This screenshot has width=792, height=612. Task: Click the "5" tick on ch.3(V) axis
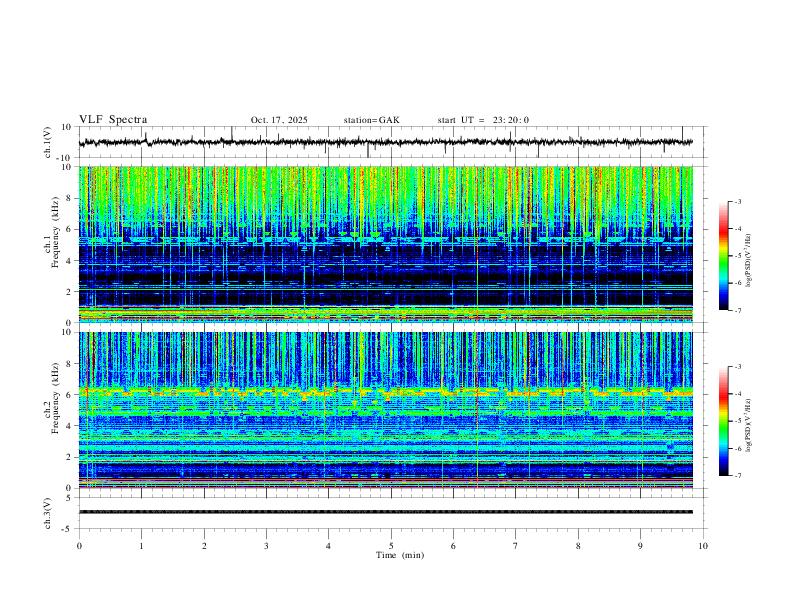pos(69,498)
